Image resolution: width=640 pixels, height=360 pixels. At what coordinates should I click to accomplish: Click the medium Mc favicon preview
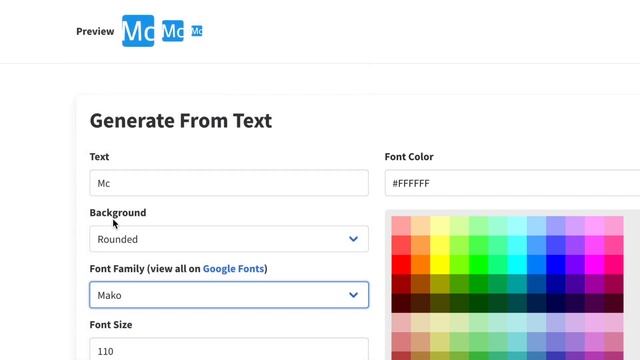173,31
